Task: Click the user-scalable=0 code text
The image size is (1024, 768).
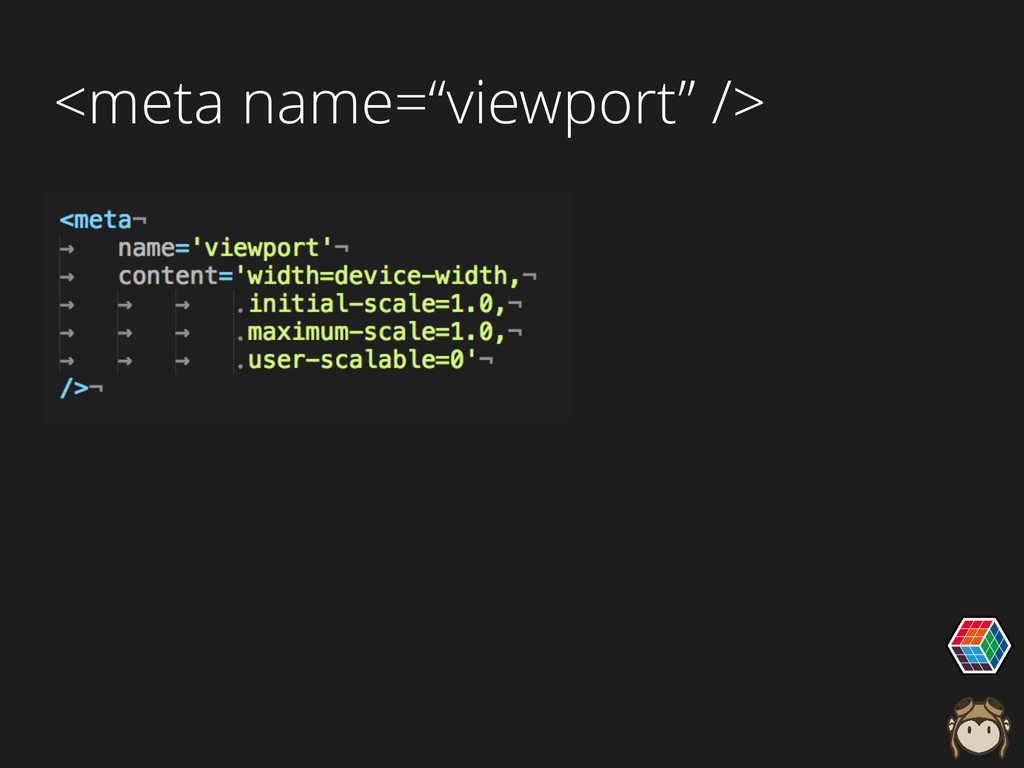Action: click(361, 359)
